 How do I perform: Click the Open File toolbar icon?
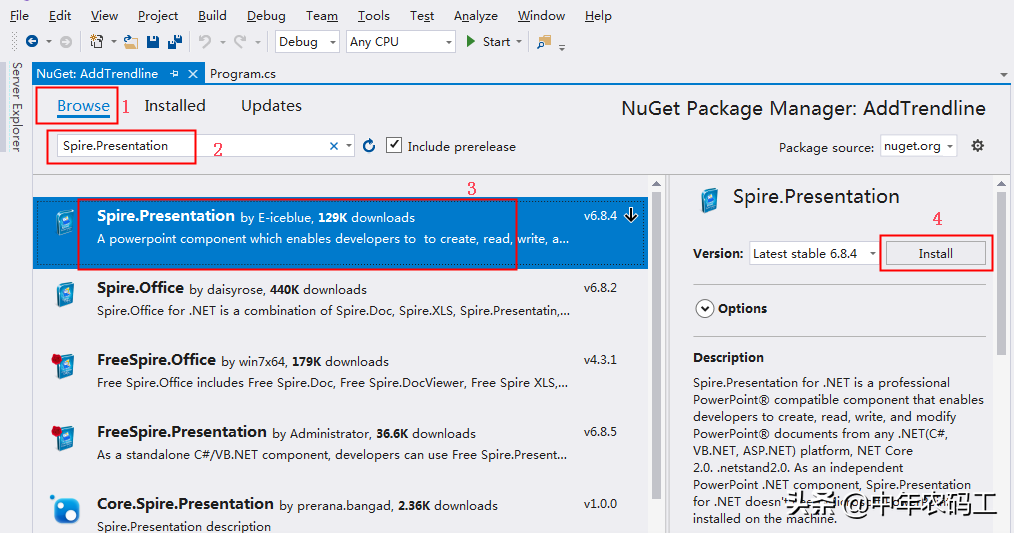coord(131,42)
